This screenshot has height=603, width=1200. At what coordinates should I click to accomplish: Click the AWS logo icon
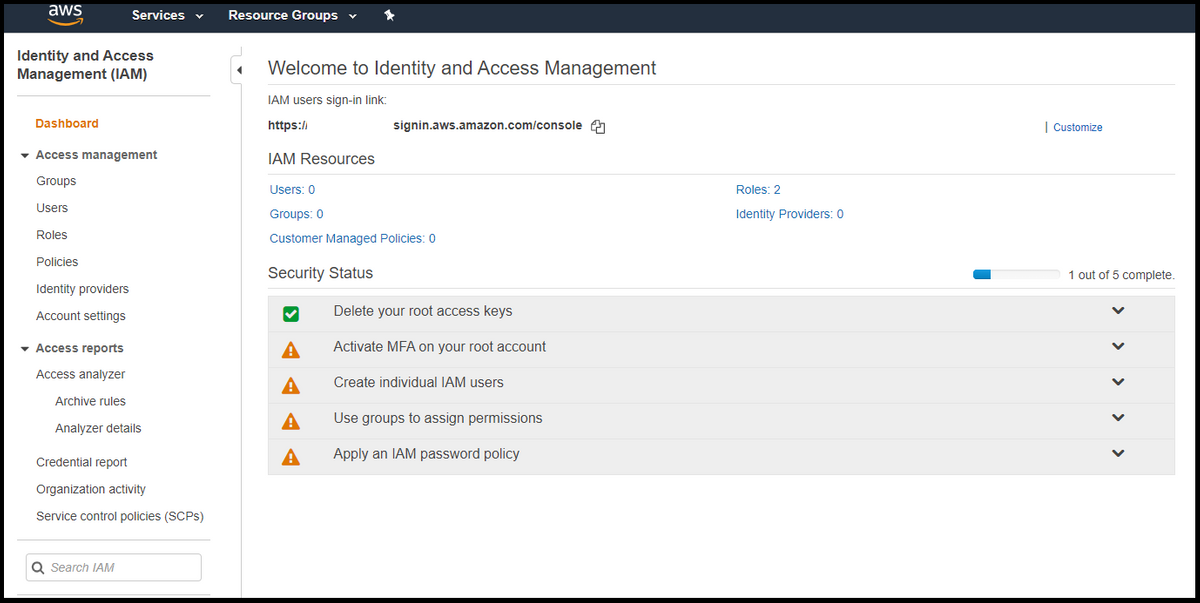(64, 16)
